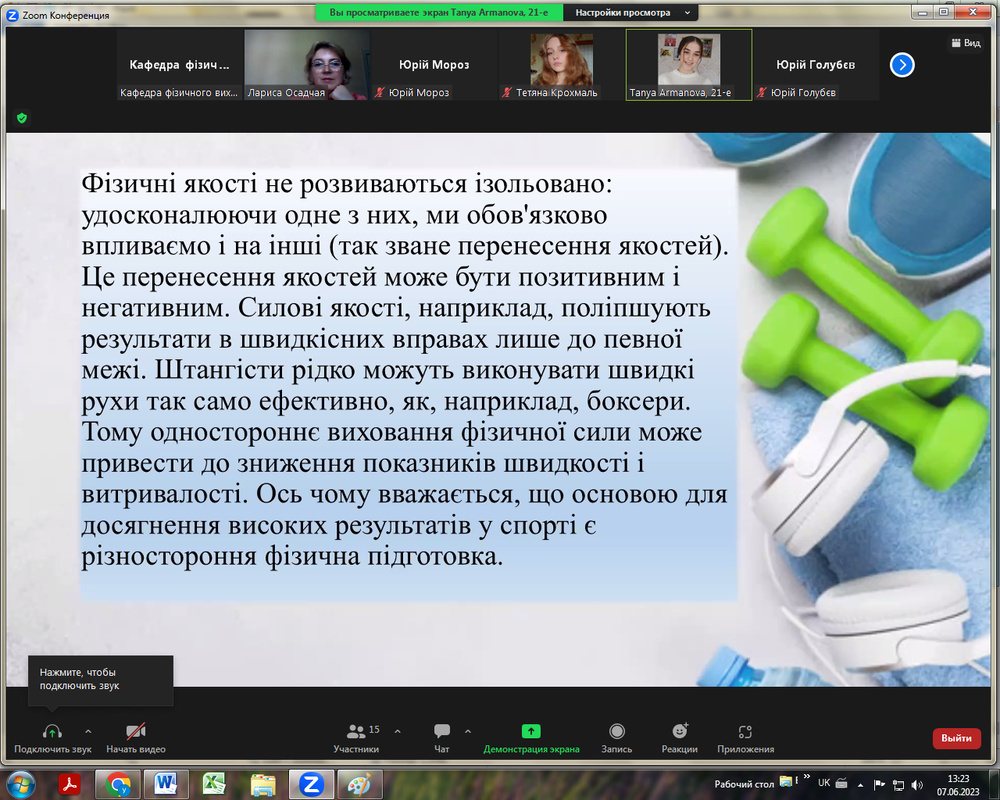Show hidden system tray icons

point(860,785)
